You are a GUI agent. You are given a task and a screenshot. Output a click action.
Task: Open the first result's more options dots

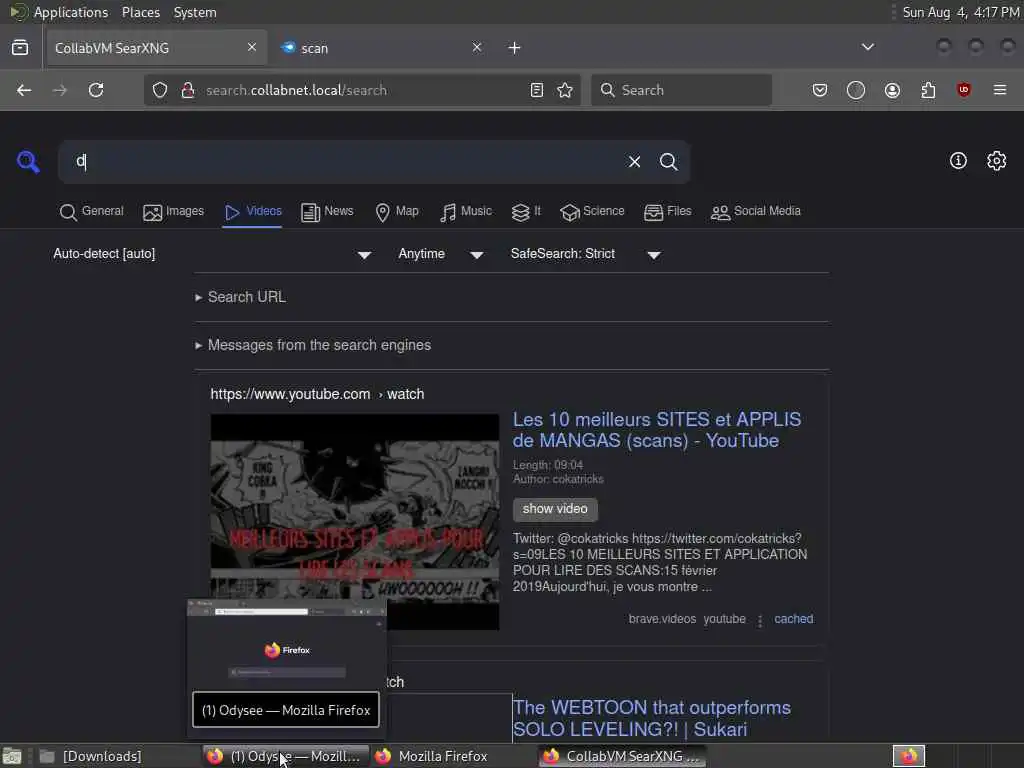click(x=760, y=620)
